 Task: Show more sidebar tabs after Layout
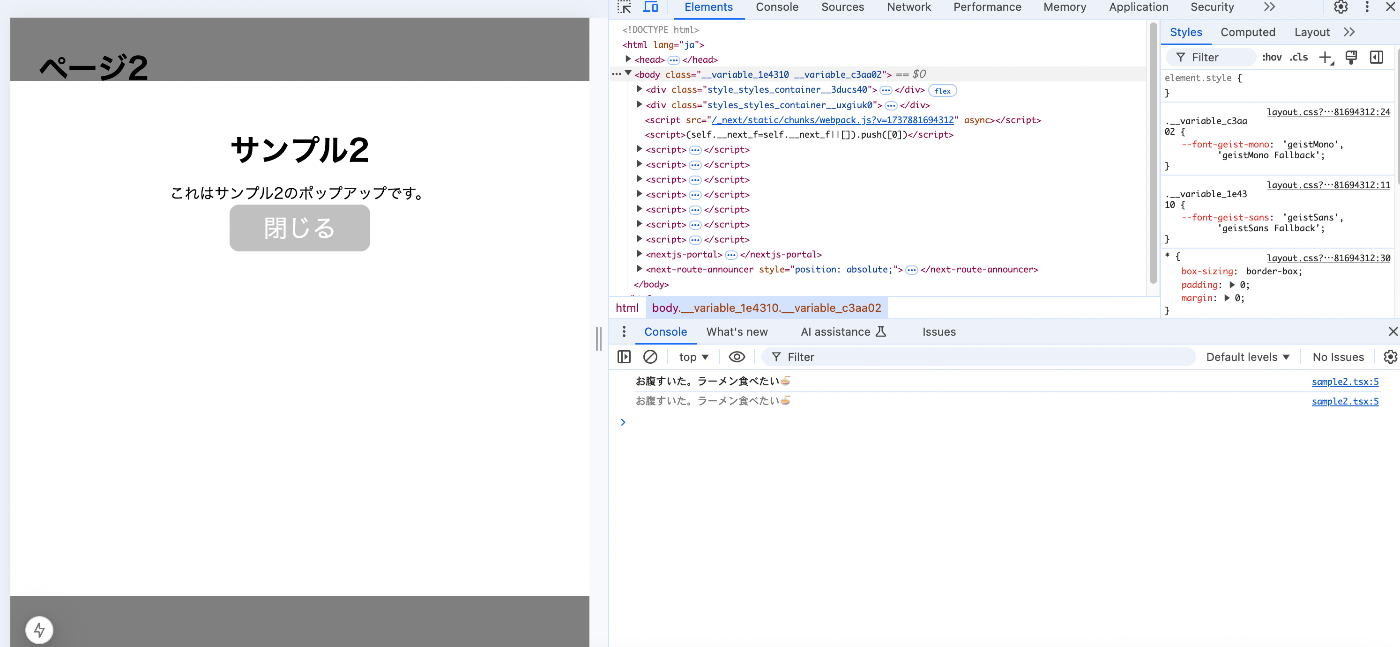pos(1349,32)
